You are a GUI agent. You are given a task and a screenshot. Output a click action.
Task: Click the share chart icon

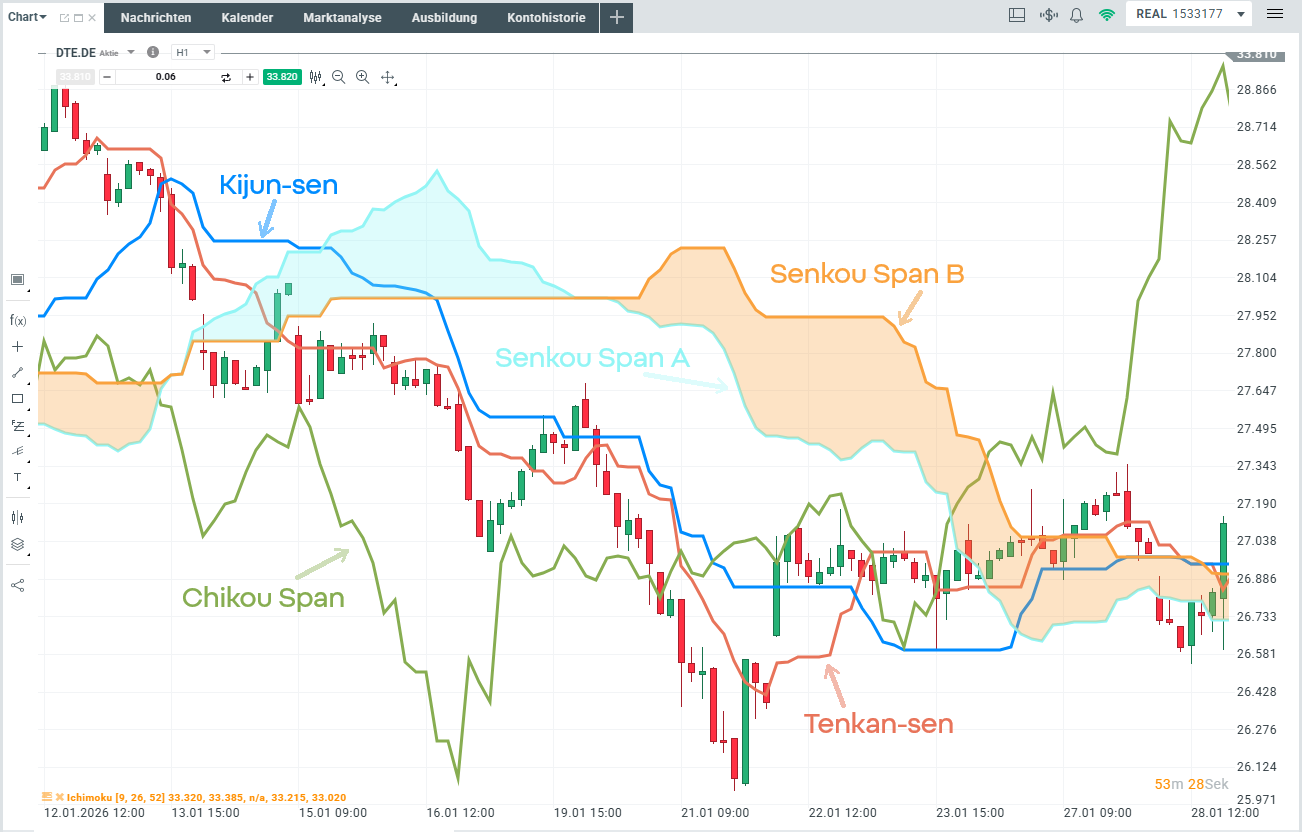coord(16,584)
